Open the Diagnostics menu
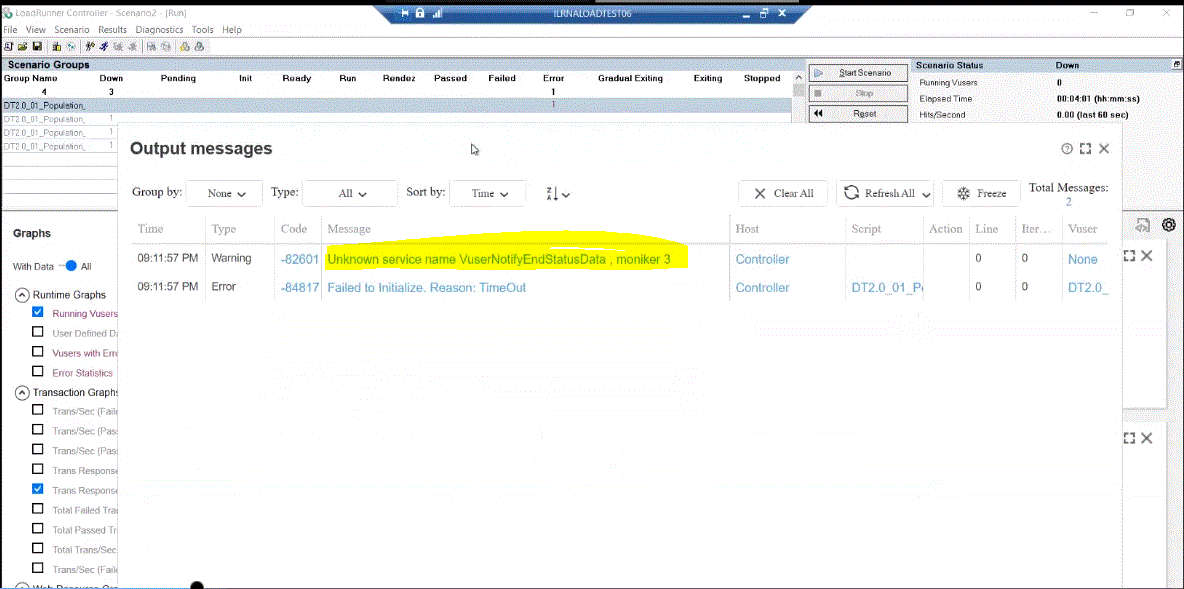The width and height of the screenshot is (1184, 589). (159, 29)
